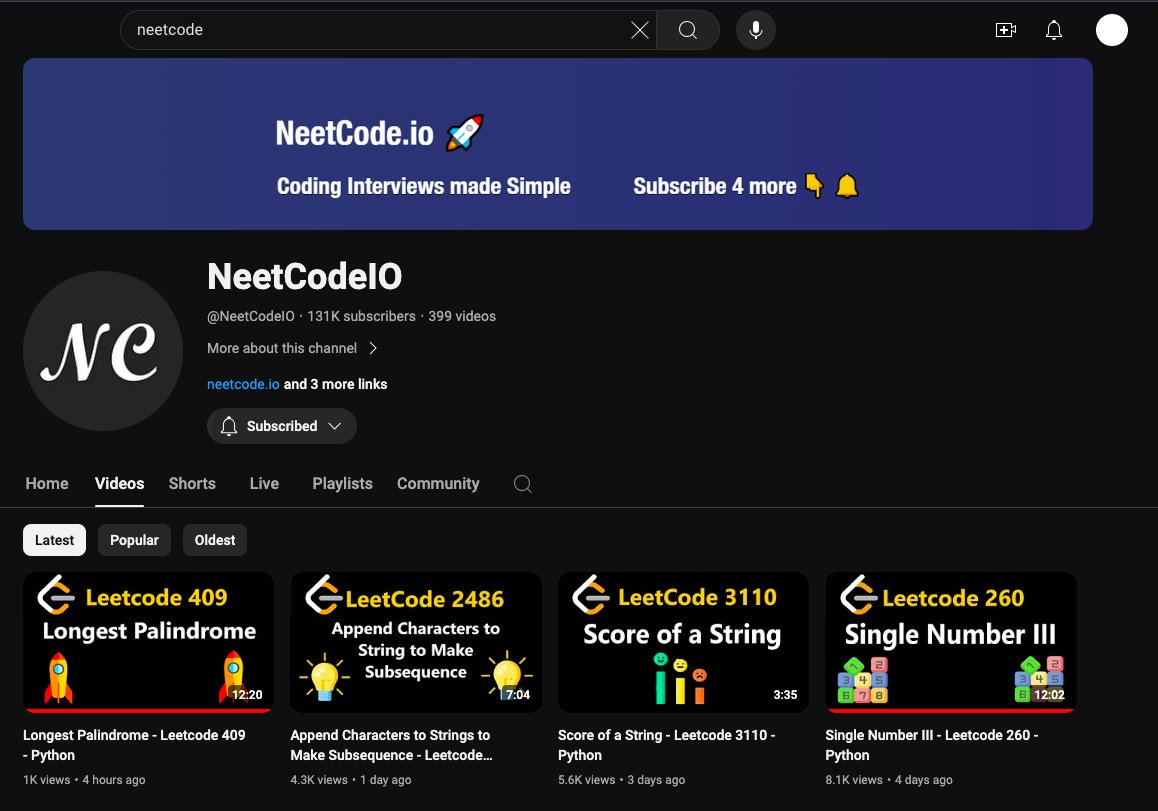Image resolution: width=1158 pixels, height=811 pixels.
Task: Click the 12:20 duration badge
Action: (x=247, y=695)
